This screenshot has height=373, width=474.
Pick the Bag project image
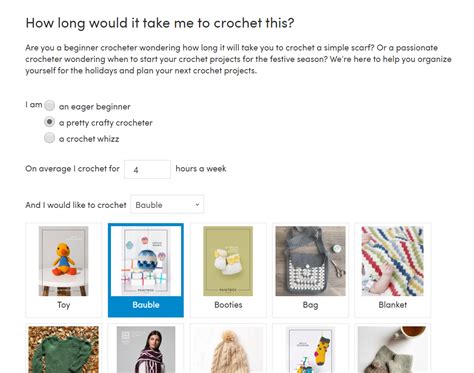(310, 261)
